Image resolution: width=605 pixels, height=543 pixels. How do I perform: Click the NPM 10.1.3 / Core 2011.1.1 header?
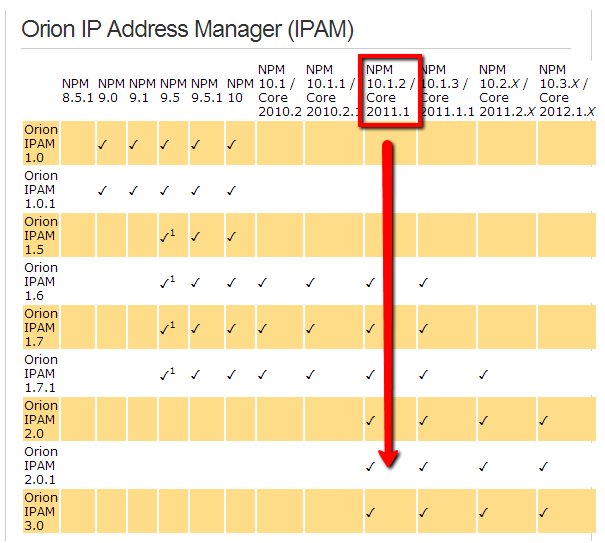(x=447, y=91)
